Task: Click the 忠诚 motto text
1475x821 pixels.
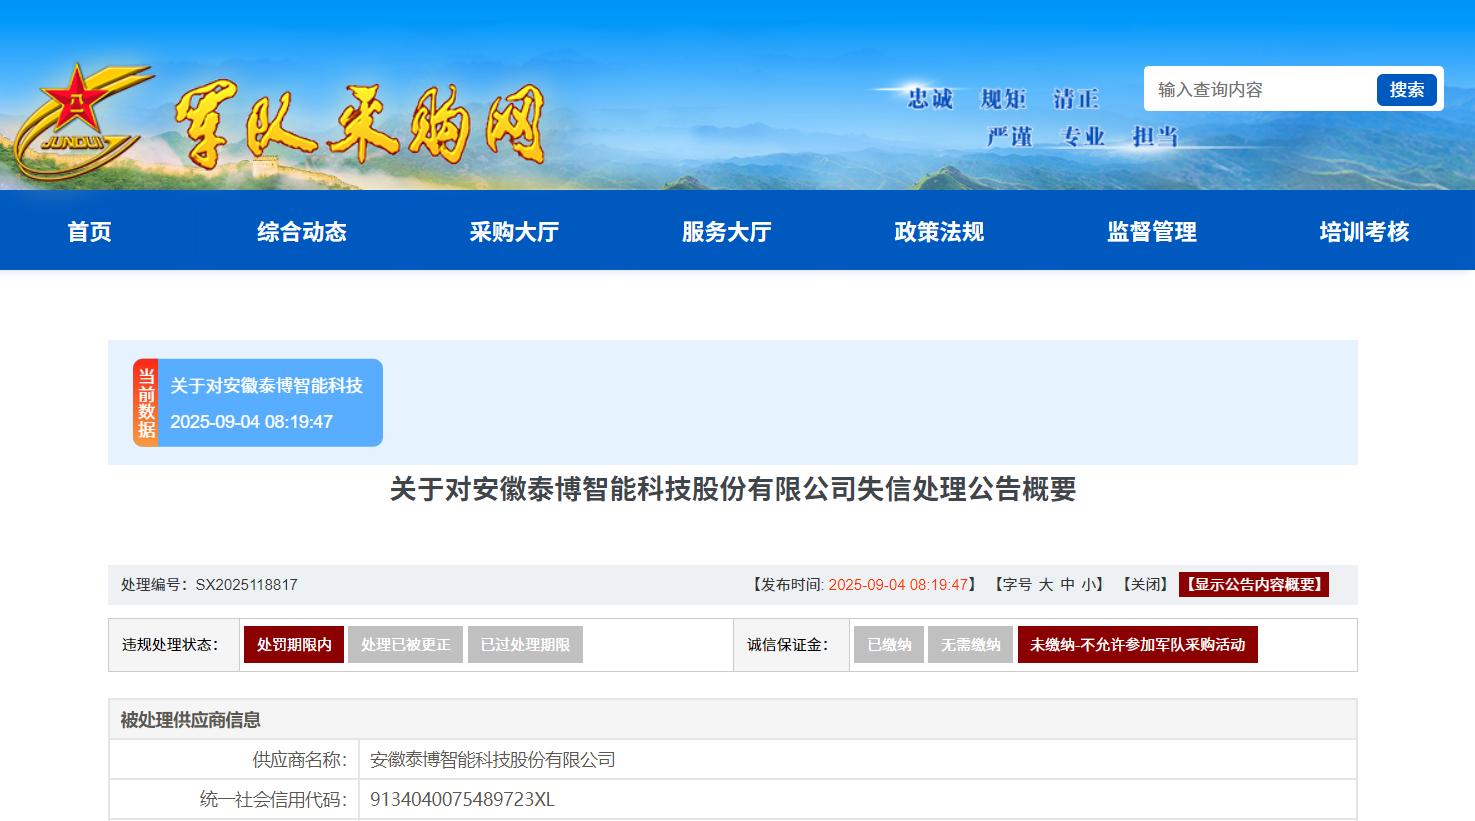Action: pyautogui.click(x=930, y=99)
